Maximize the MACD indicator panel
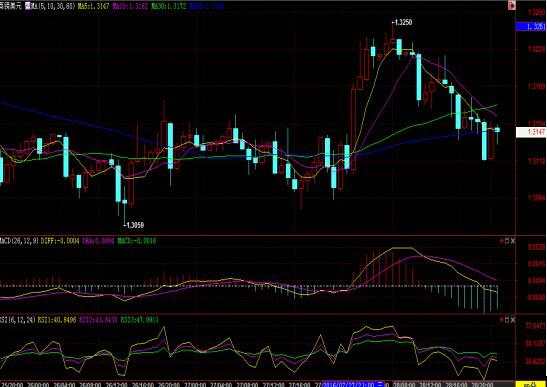 [507, 241]
